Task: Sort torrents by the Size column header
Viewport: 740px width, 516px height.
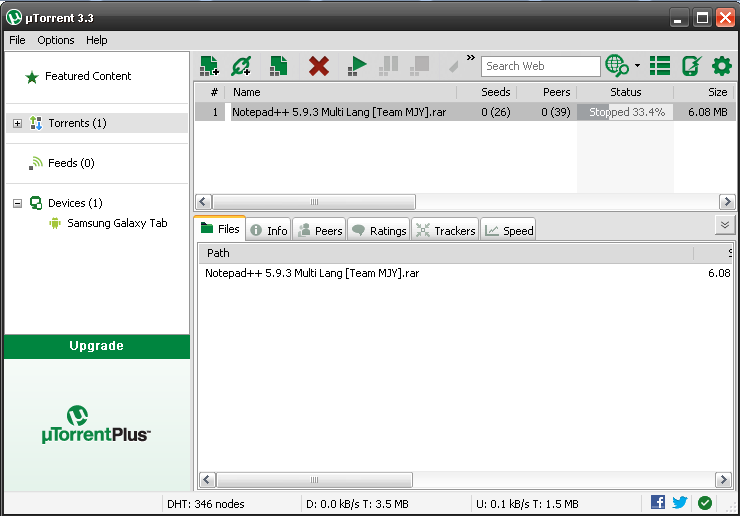Action: coord(704,92)
